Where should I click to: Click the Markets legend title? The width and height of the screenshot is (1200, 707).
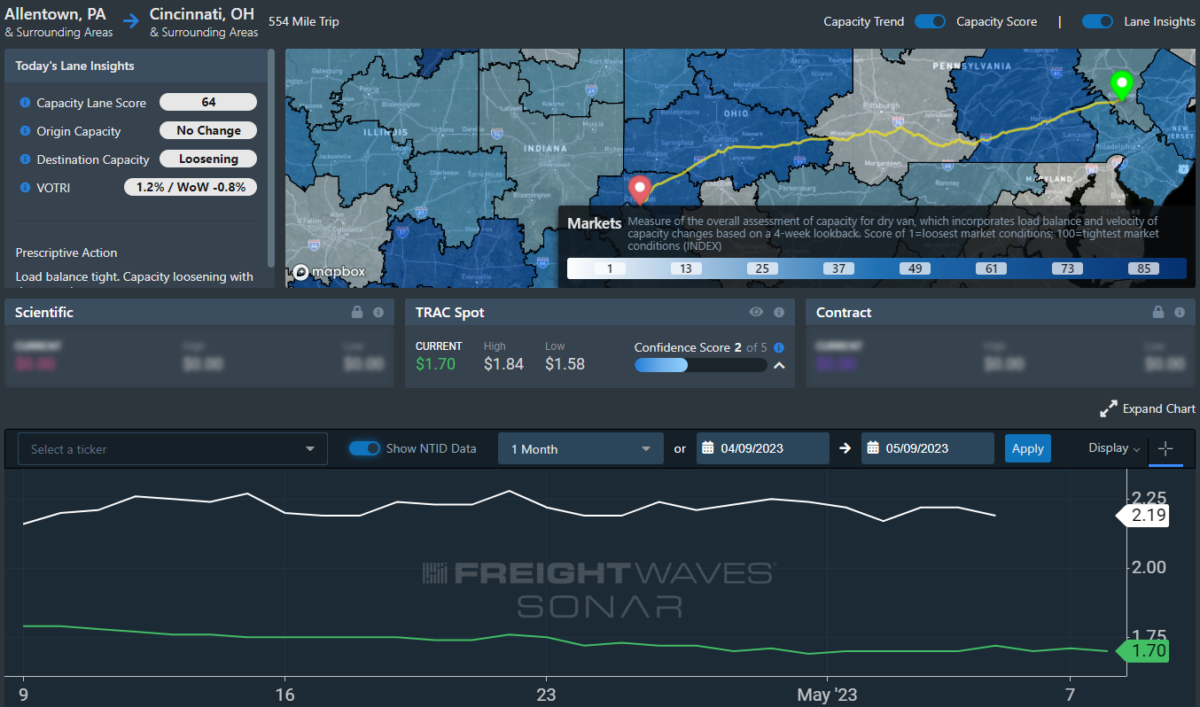point(594,223)
